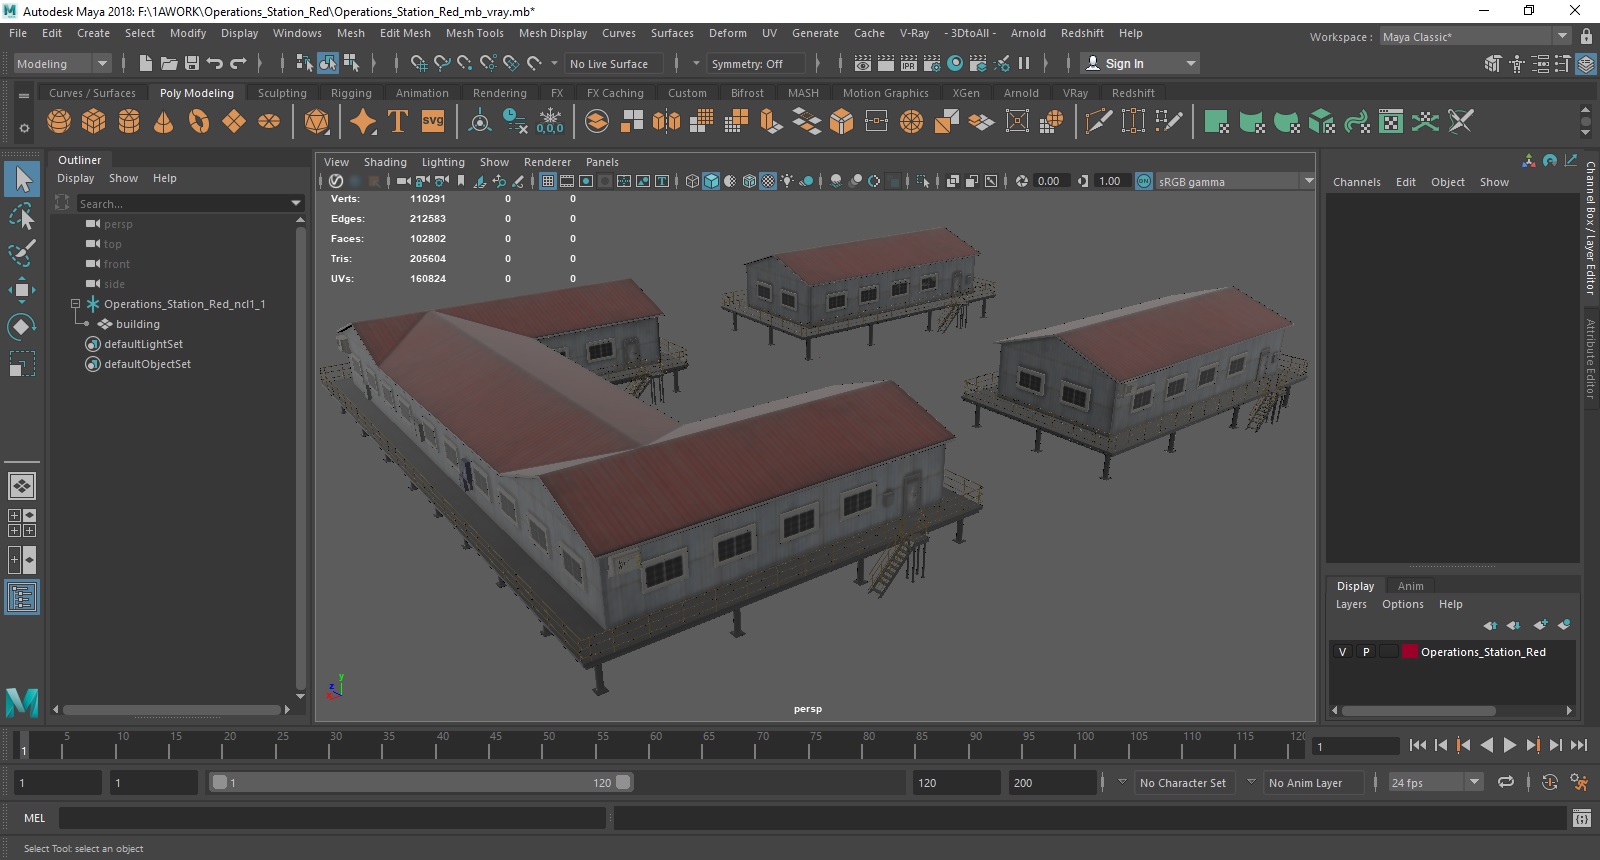Click the Redo arrow icon
1600x860 pixels.
click(x=238, y=63)
